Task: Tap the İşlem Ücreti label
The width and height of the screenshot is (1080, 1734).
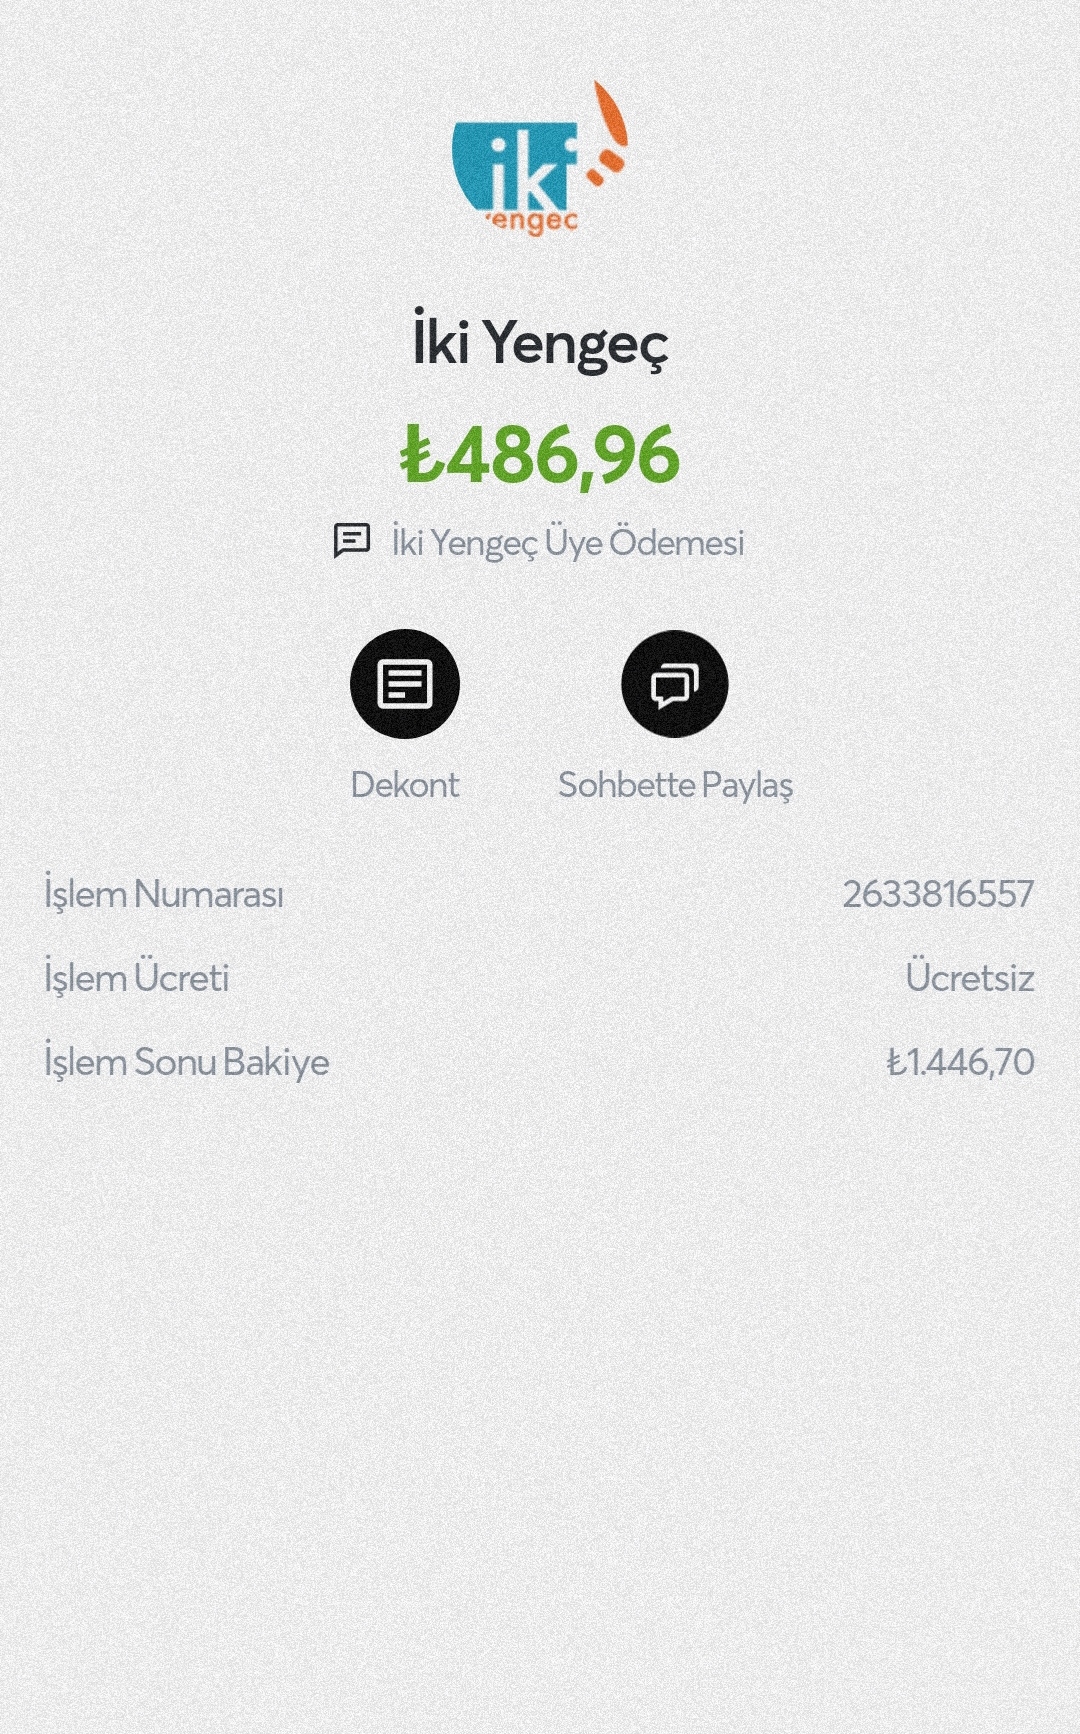Action: coord(137,978)
